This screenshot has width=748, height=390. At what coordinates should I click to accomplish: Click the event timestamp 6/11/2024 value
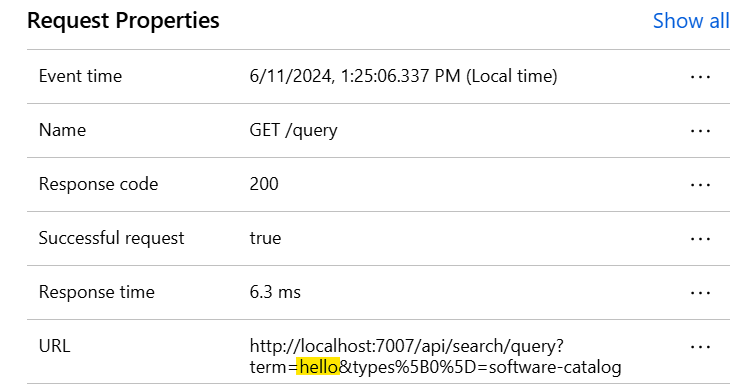[x=403, y=76]
